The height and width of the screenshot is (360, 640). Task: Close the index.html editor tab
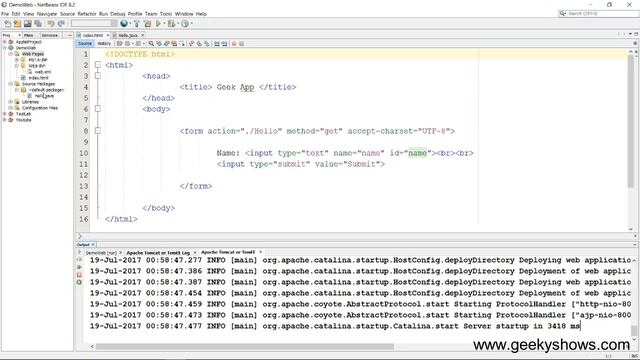pos(108,36)
